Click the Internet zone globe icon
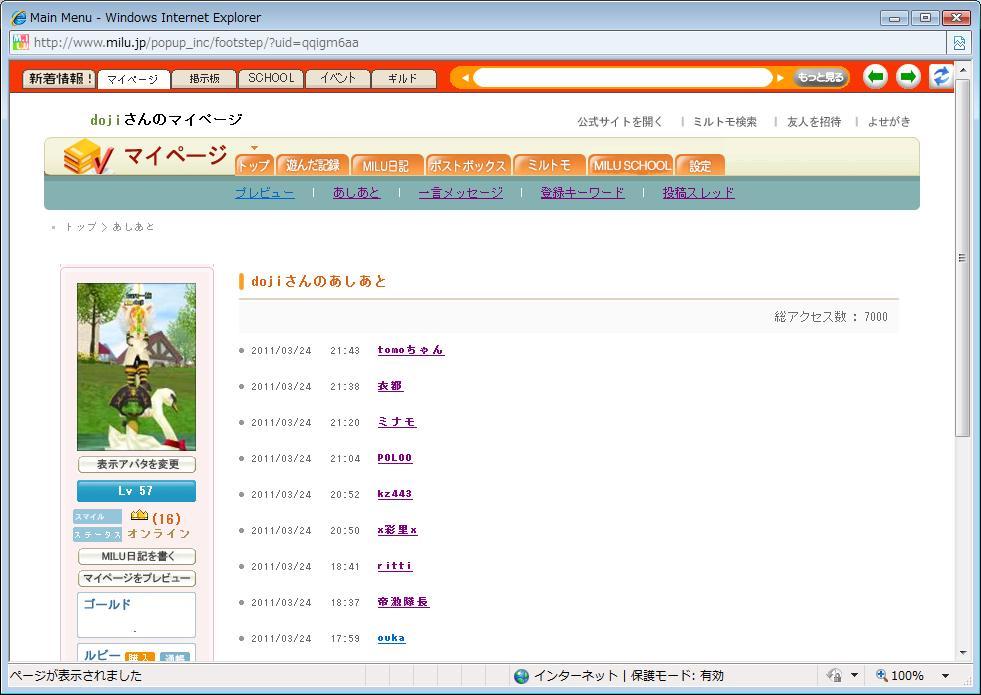981x695 pixels. [x=521, y=676]
